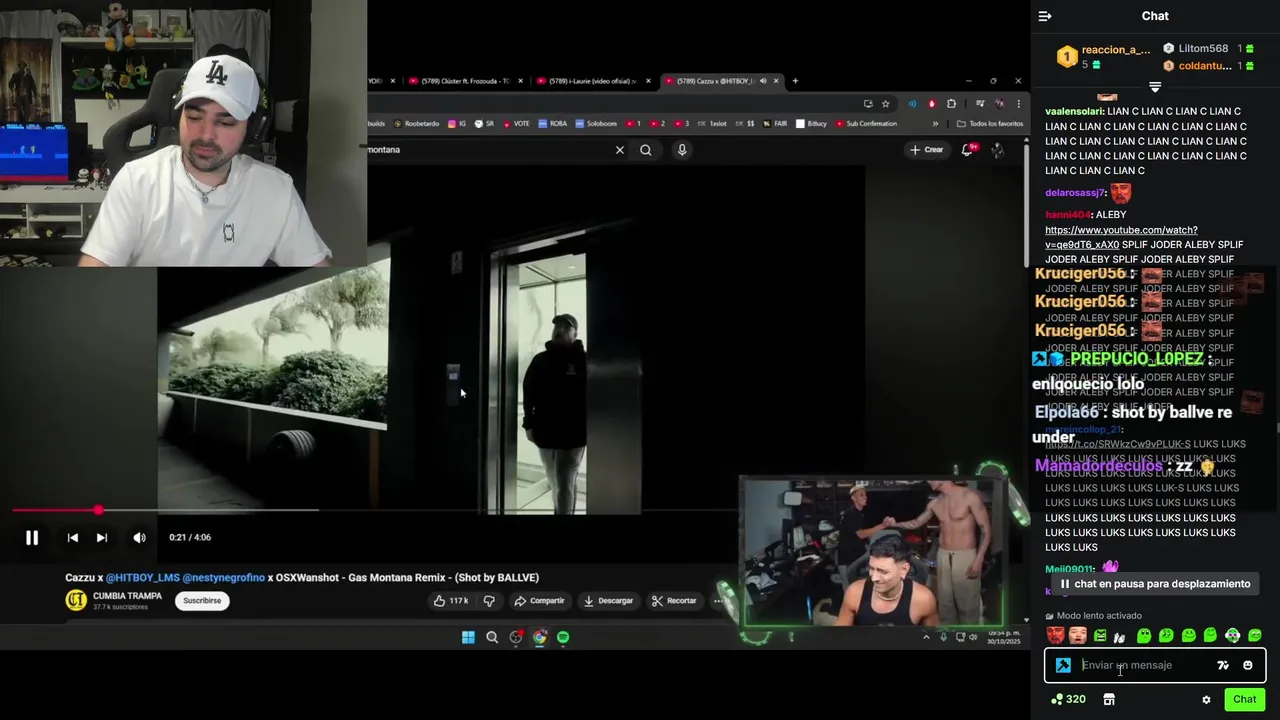Skip to the next video

101,538
